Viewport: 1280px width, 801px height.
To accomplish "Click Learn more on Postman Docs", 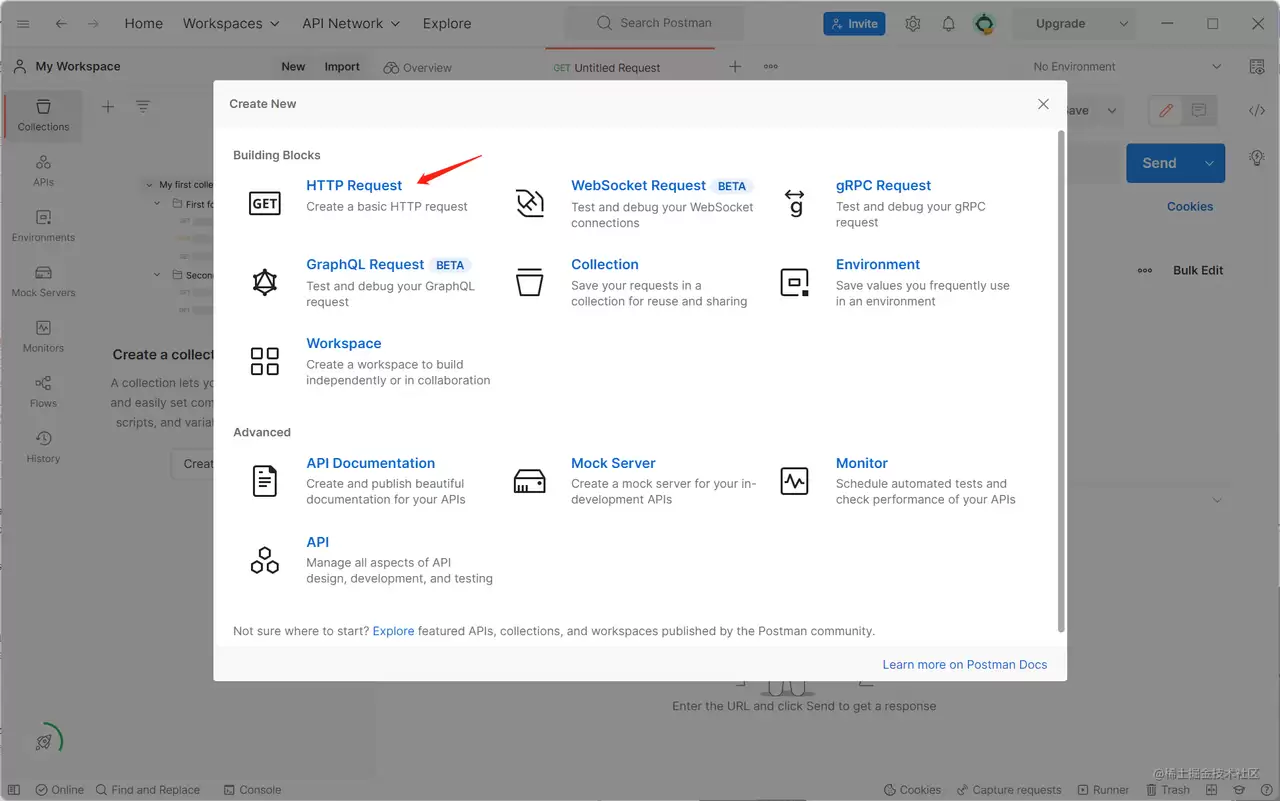I will tap(965, 664).
